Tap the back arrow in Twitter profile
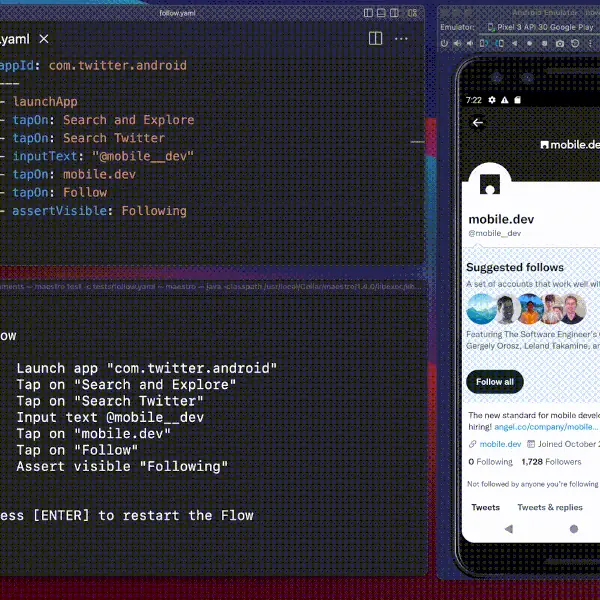 click(x=478, y=123)
